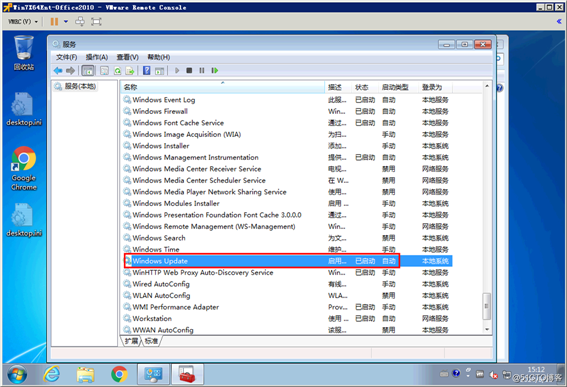This screenshot has height=387, width=567.
Task: Select the Windows Firewall service
Action: [287, 111]
